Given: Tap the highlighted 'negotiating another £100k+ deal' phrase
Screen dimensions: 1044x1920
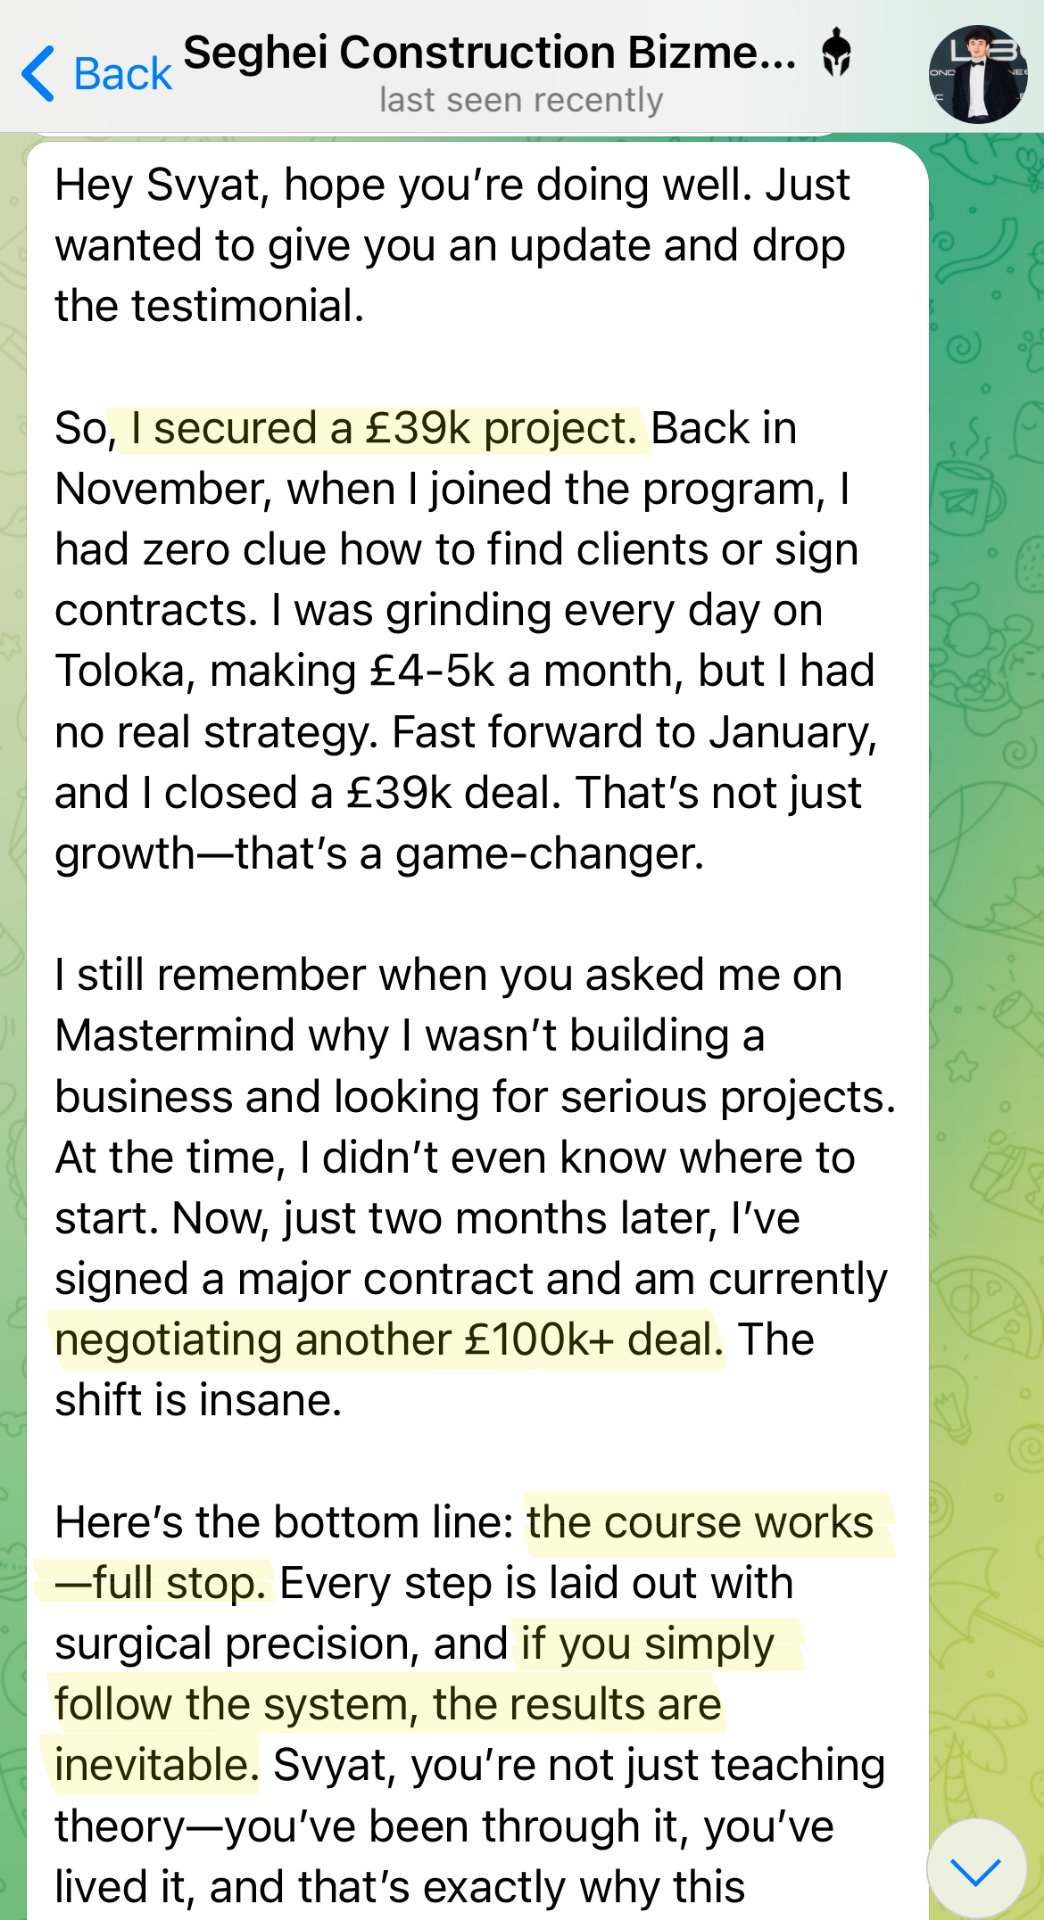Looking at the screenshot, I should [389, 1340].
